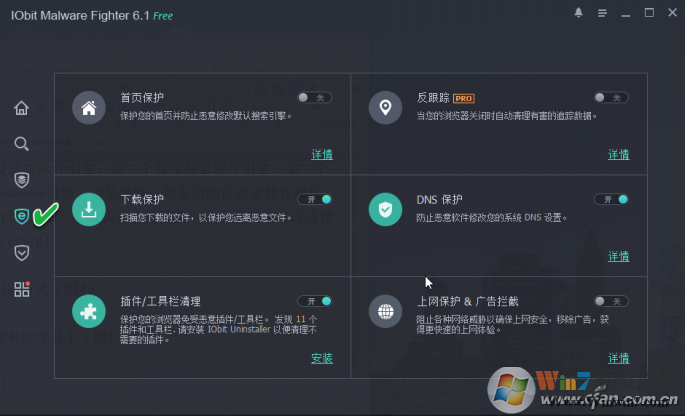Open the Home page in the sidebar
The height and width of the screenshot is (416, 685).
[x=21, y=108]
